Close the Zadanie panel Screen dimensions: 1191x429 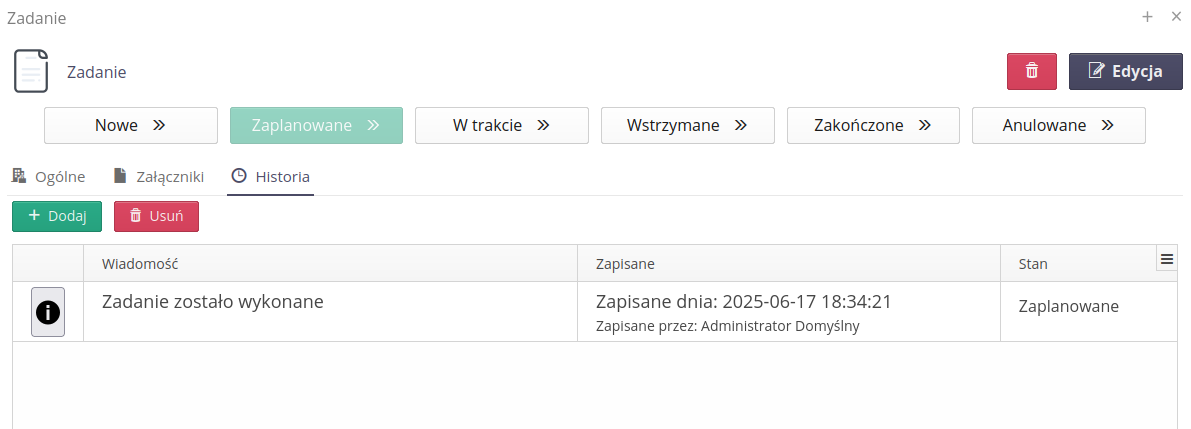[1176, 17]
